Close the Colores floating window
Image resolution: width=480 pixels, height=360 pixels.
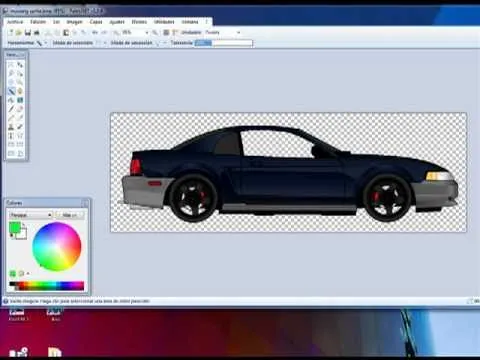[85, 203]
